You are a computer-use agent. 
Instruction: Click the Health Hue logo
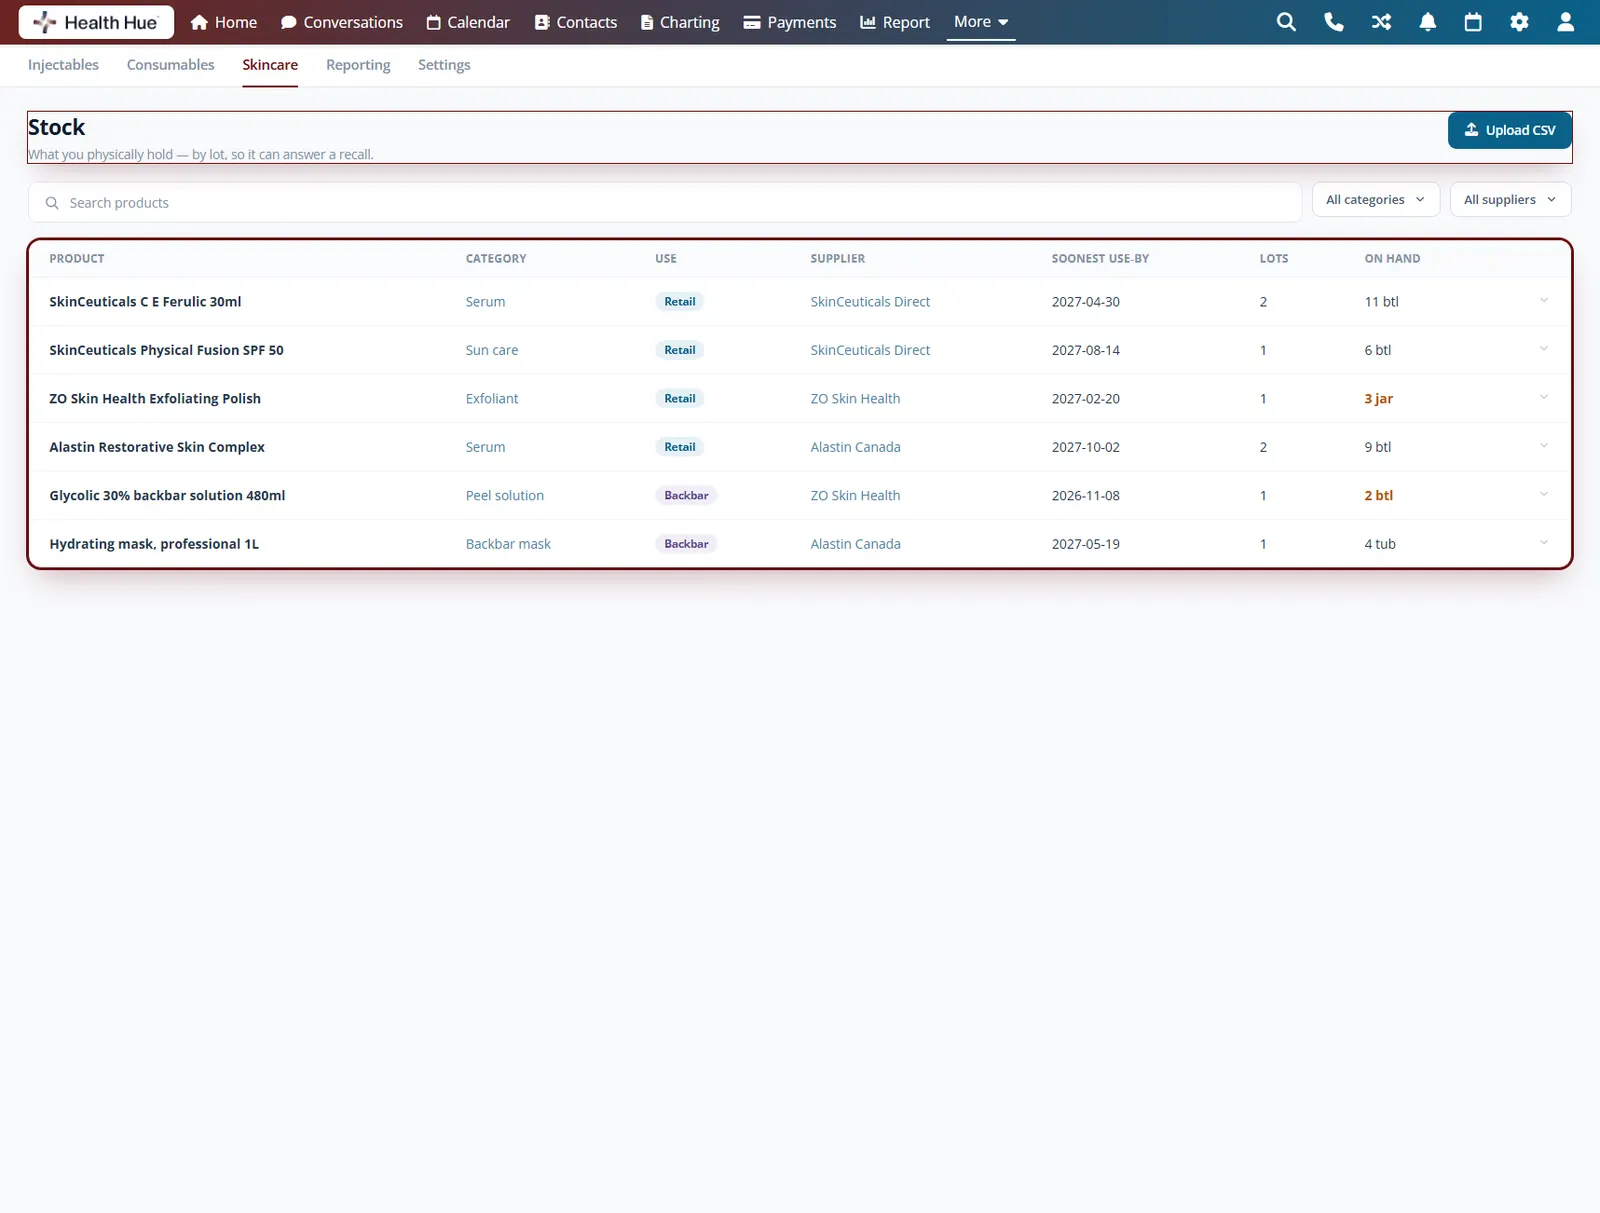96,22
